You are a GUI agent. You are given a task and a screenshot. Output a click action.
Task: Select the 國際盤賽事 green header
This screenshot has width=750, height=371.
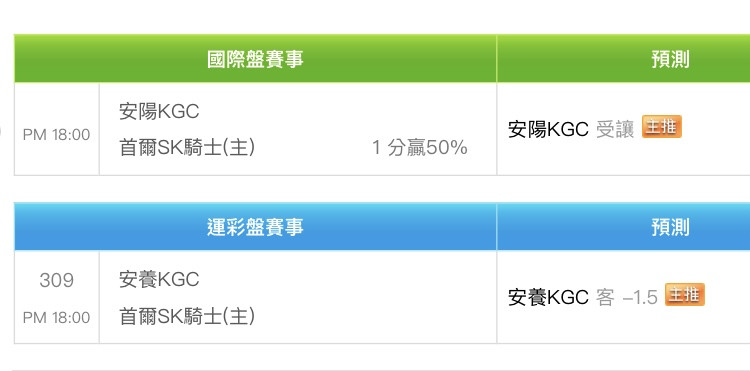255,59
